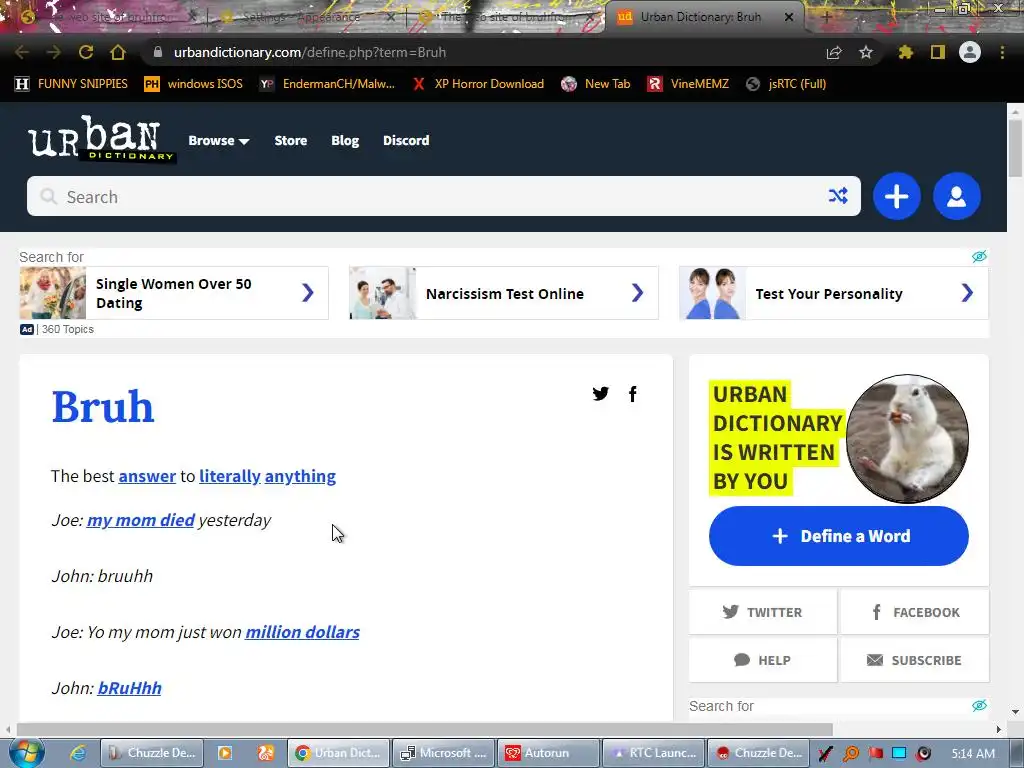Switch to the Autorun taskbar window
1024x768 pixels.
(548, 753)
